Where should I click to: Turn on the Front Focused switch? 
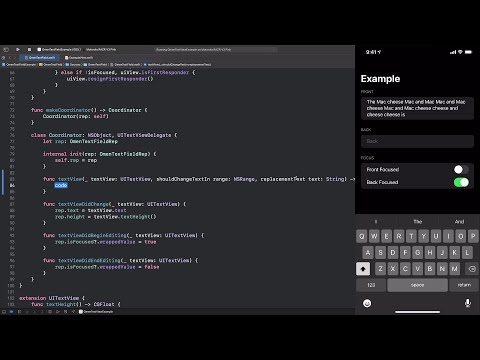coord(461,169)
